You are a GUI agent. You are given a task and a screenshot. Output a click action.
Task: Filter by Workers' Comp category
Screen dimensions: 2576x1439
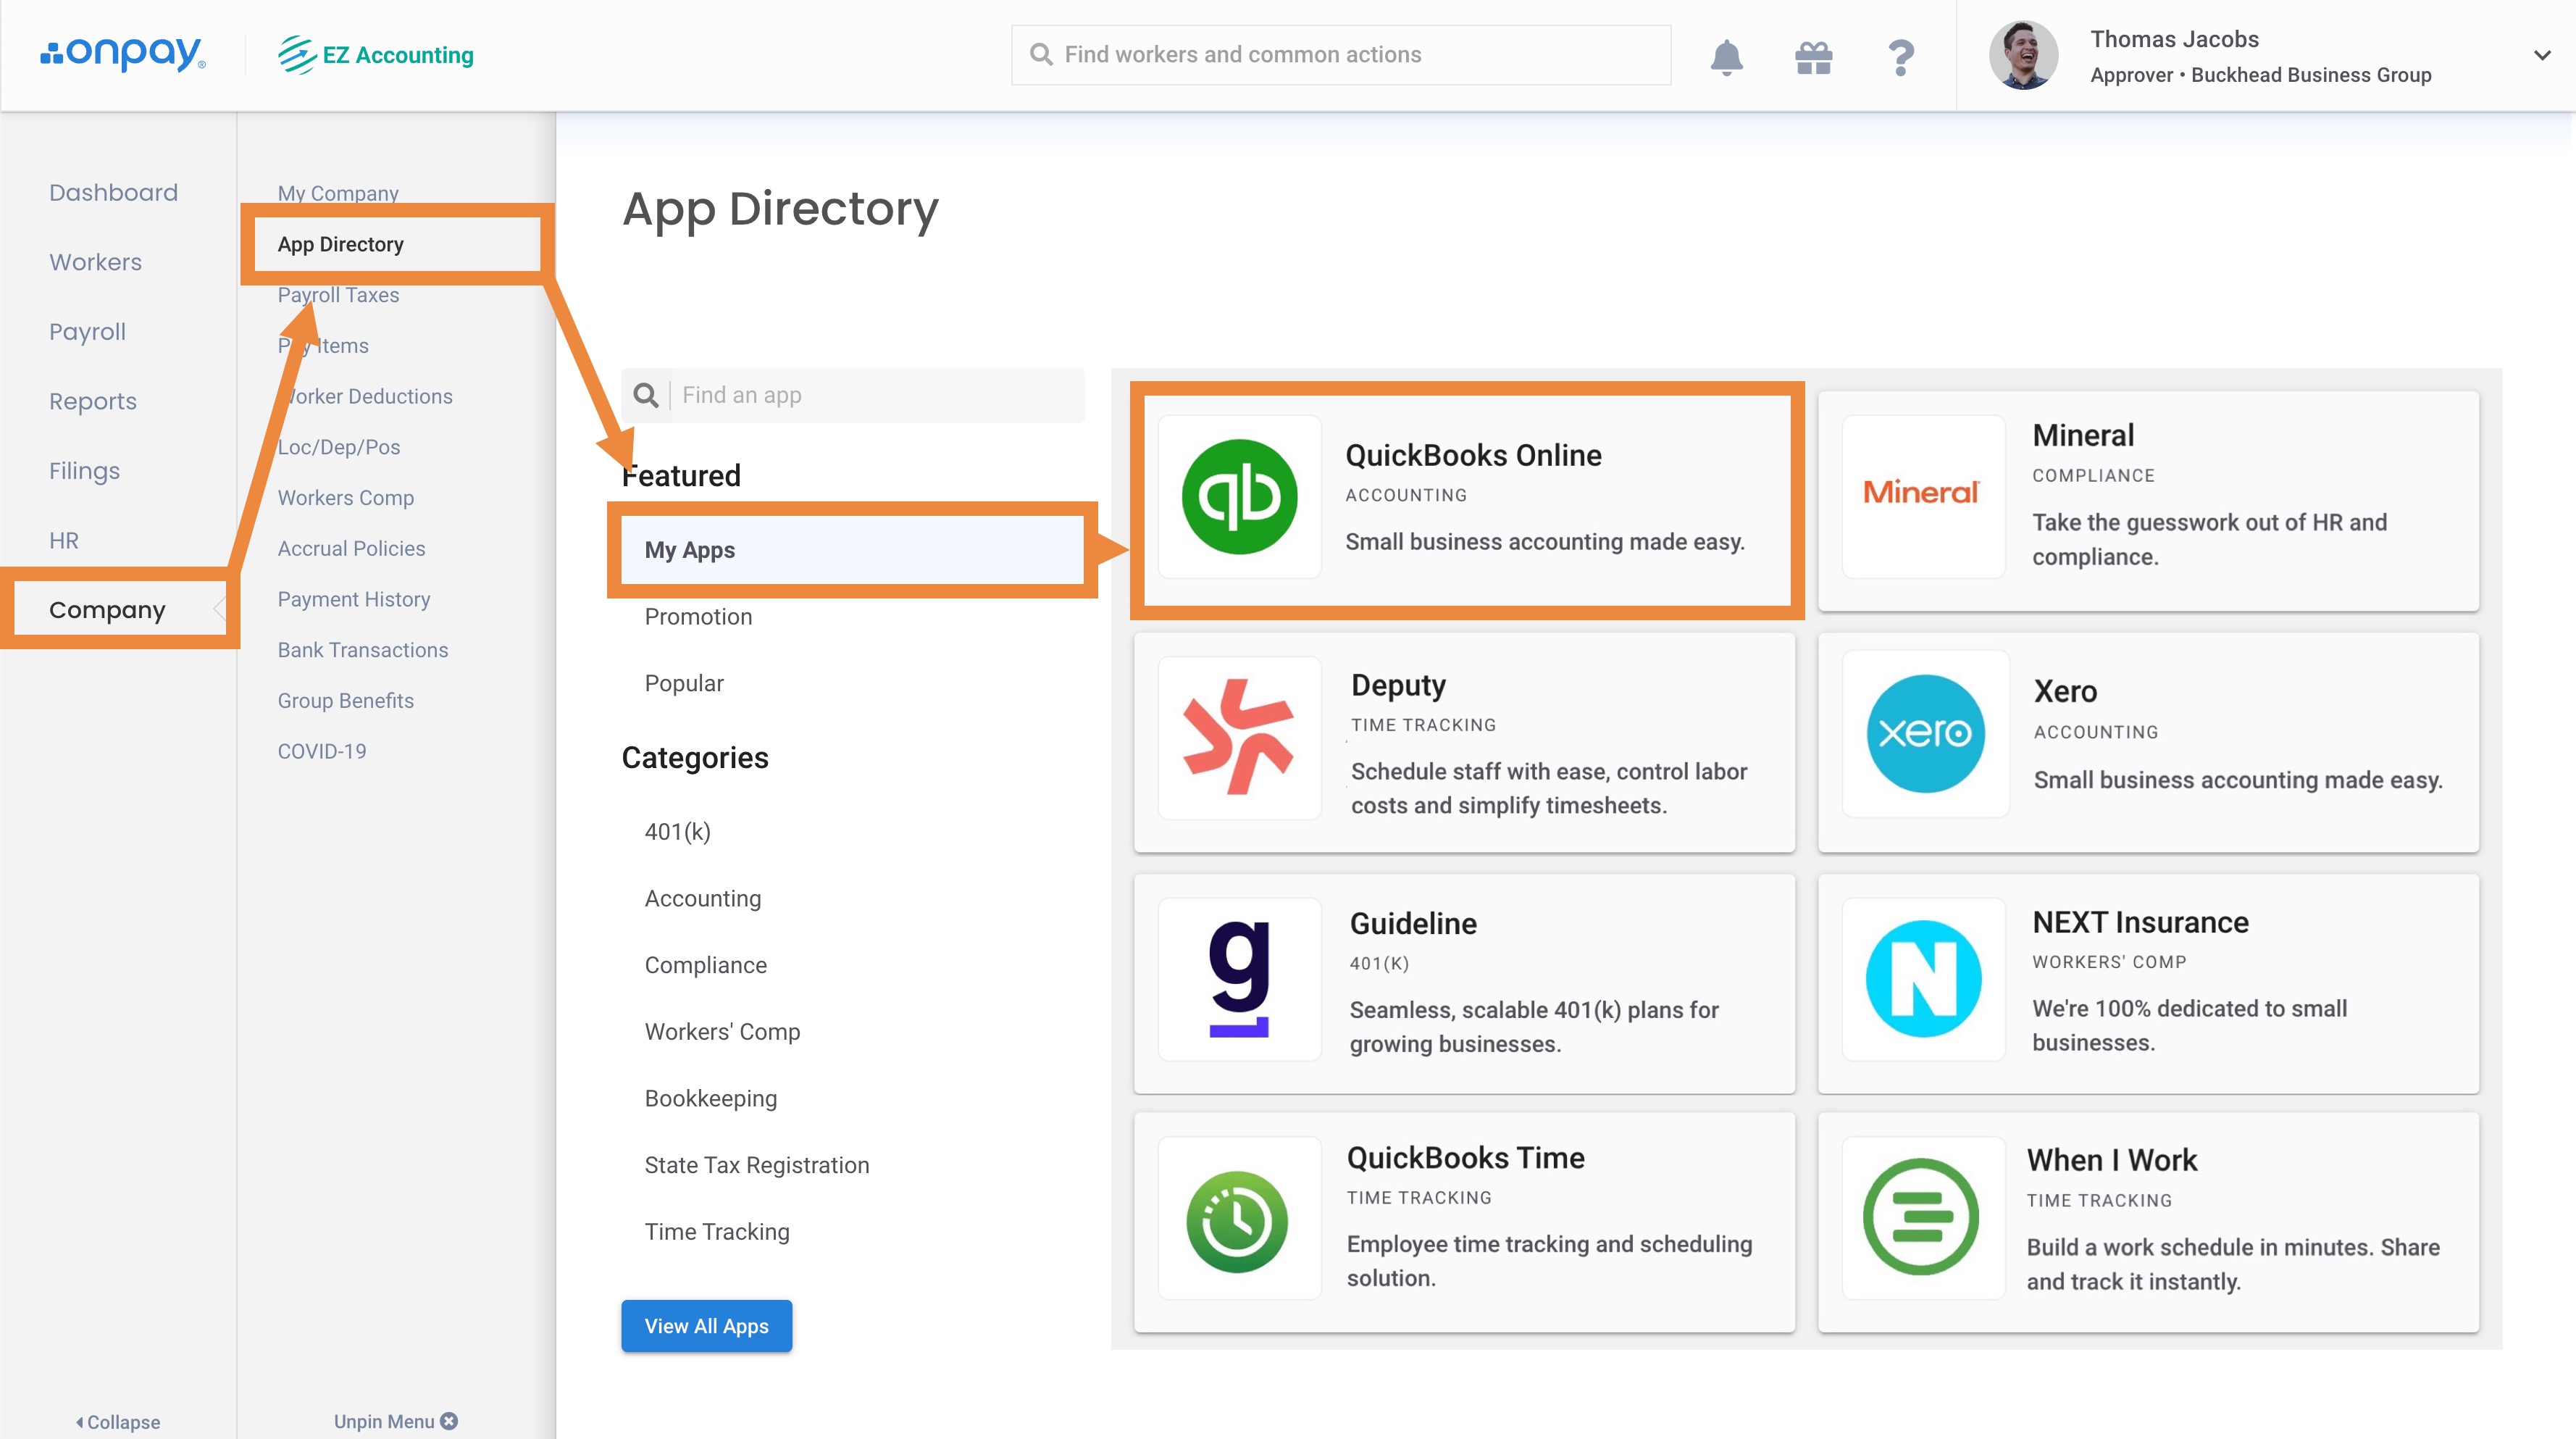pos(722,1032)
